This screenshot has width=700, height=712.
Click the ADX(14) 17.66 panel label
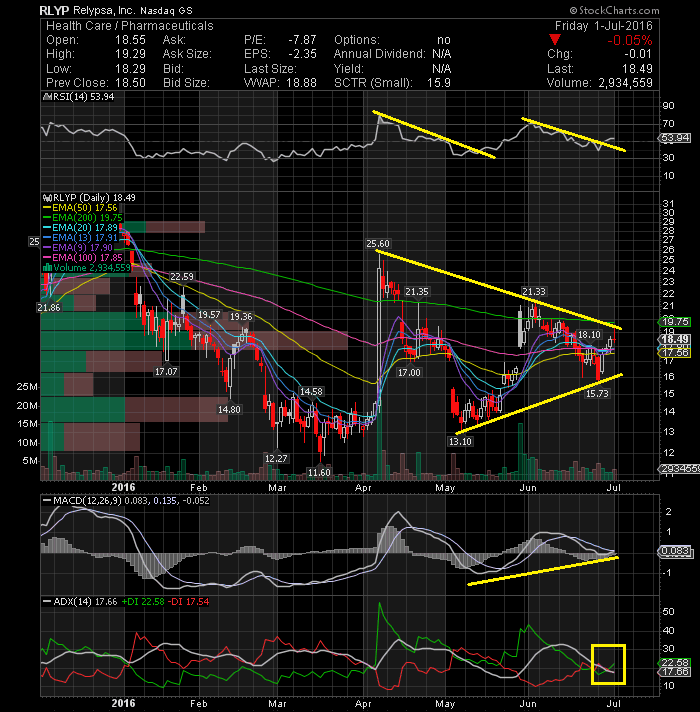click(80, 602)
